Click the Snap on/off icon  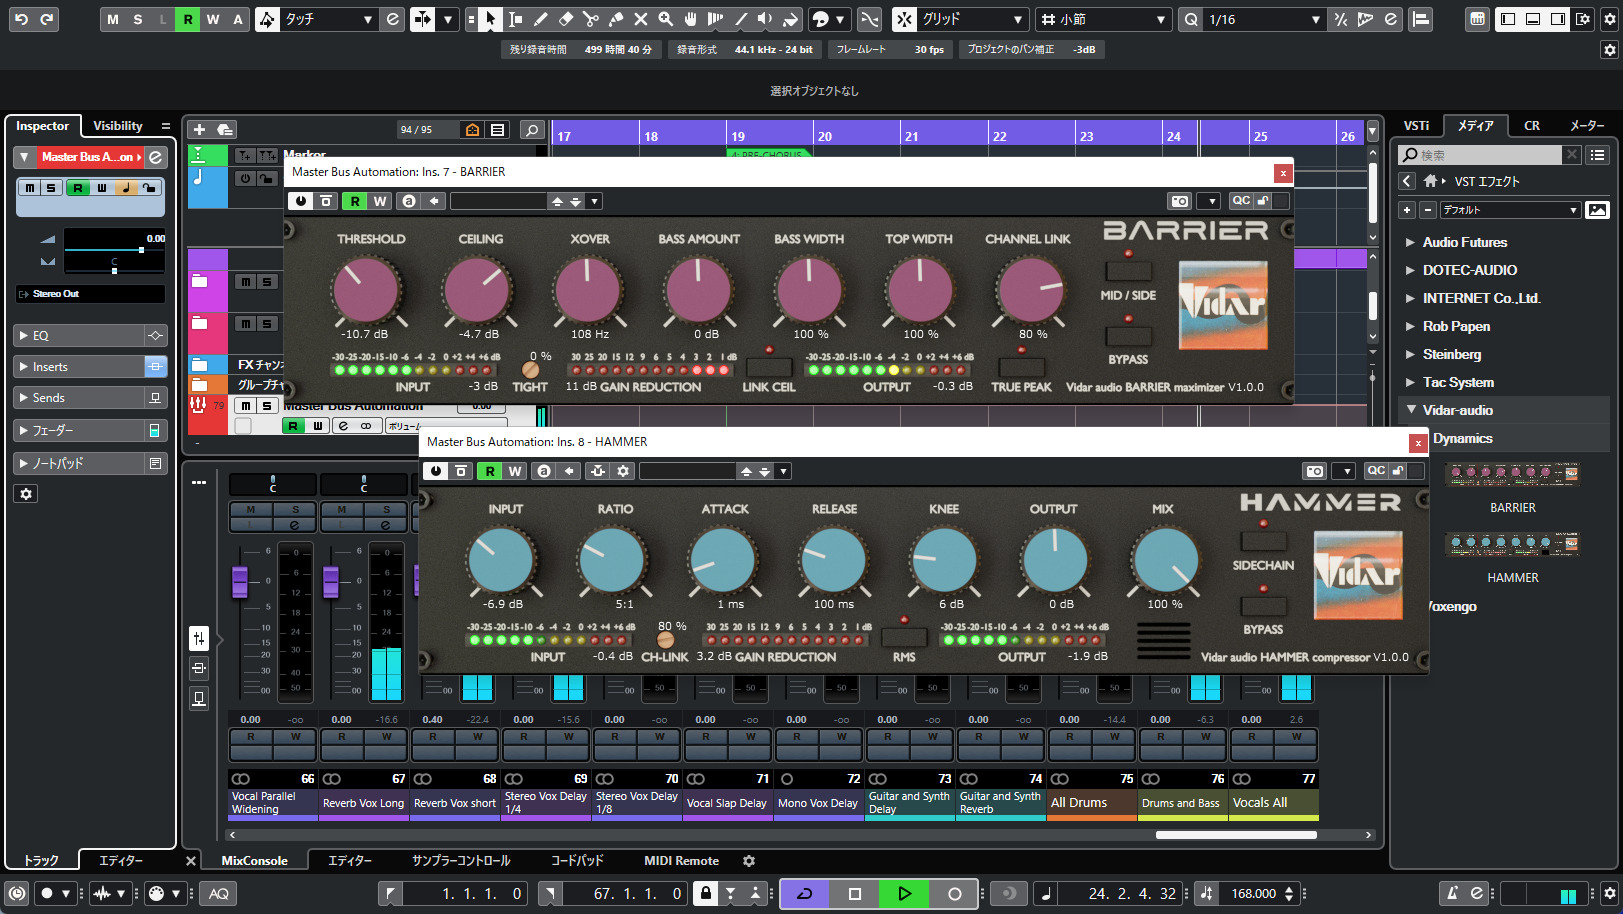[x=904, y=19]
